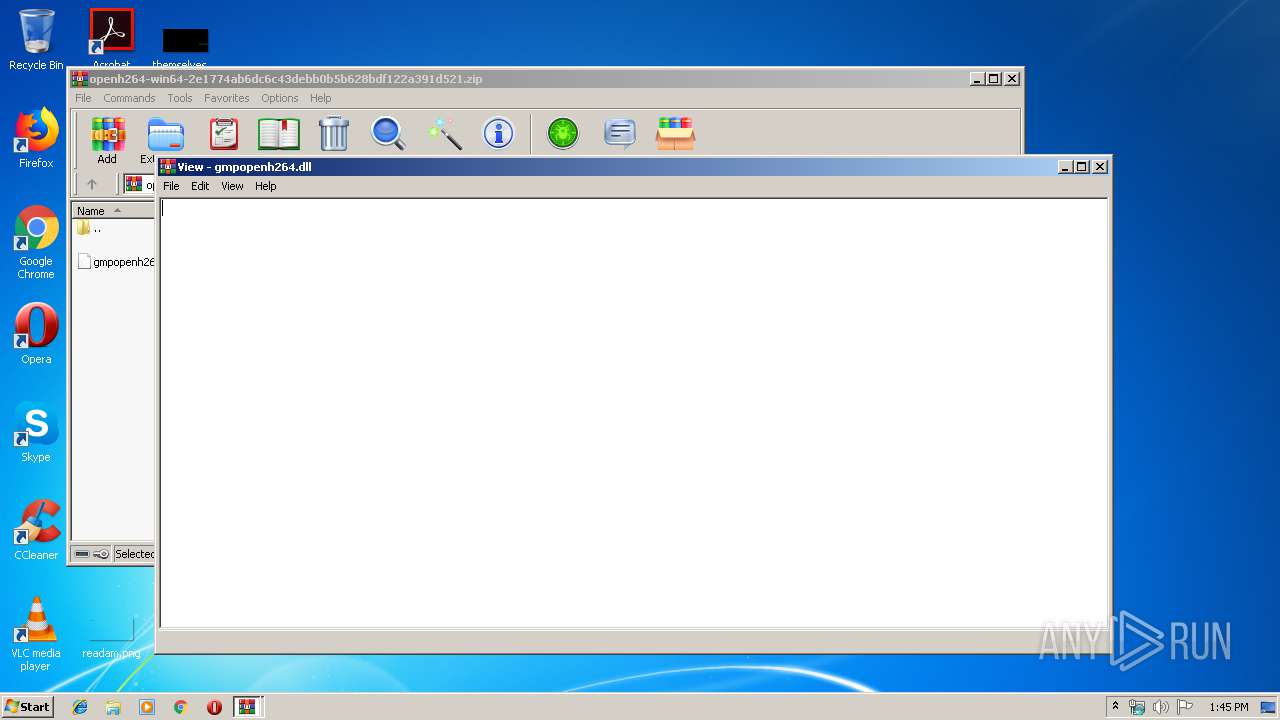This screenshot has width=1280, height=720.
Task: Open Edit menu in the View window
Action: click(200, 186)
